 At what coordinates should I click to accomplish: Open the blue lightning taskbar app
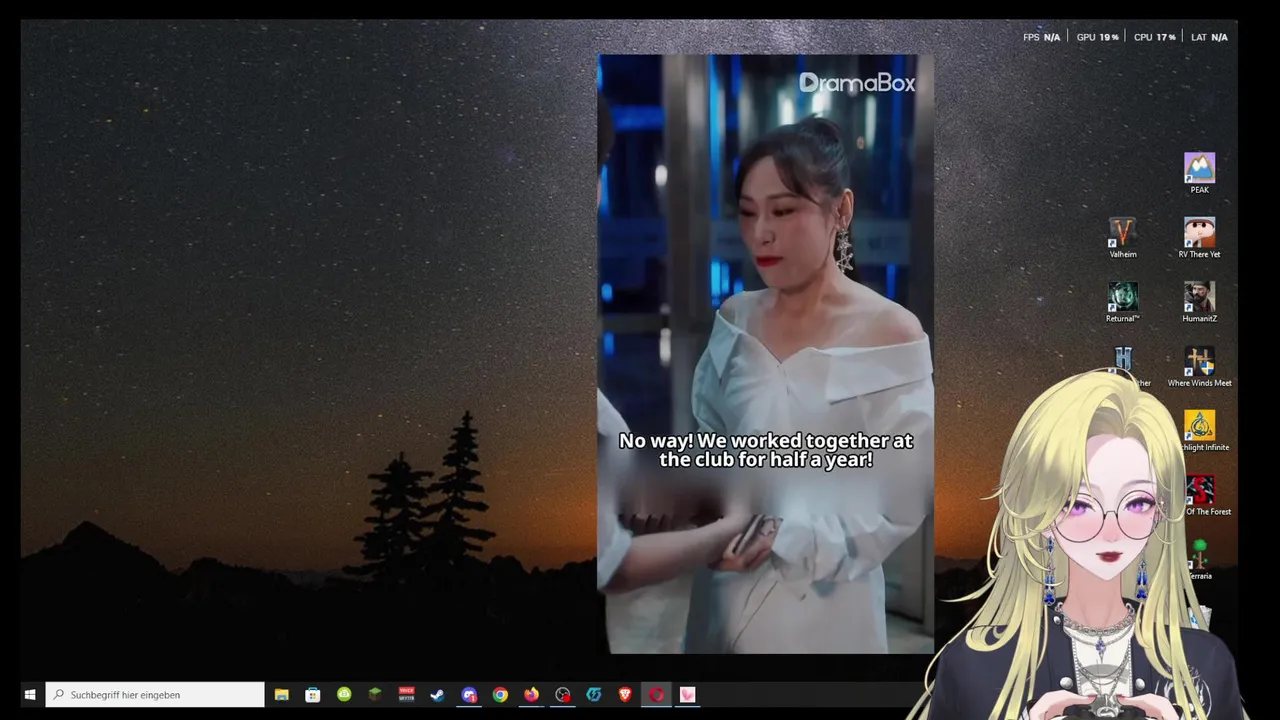pos(594,694)
